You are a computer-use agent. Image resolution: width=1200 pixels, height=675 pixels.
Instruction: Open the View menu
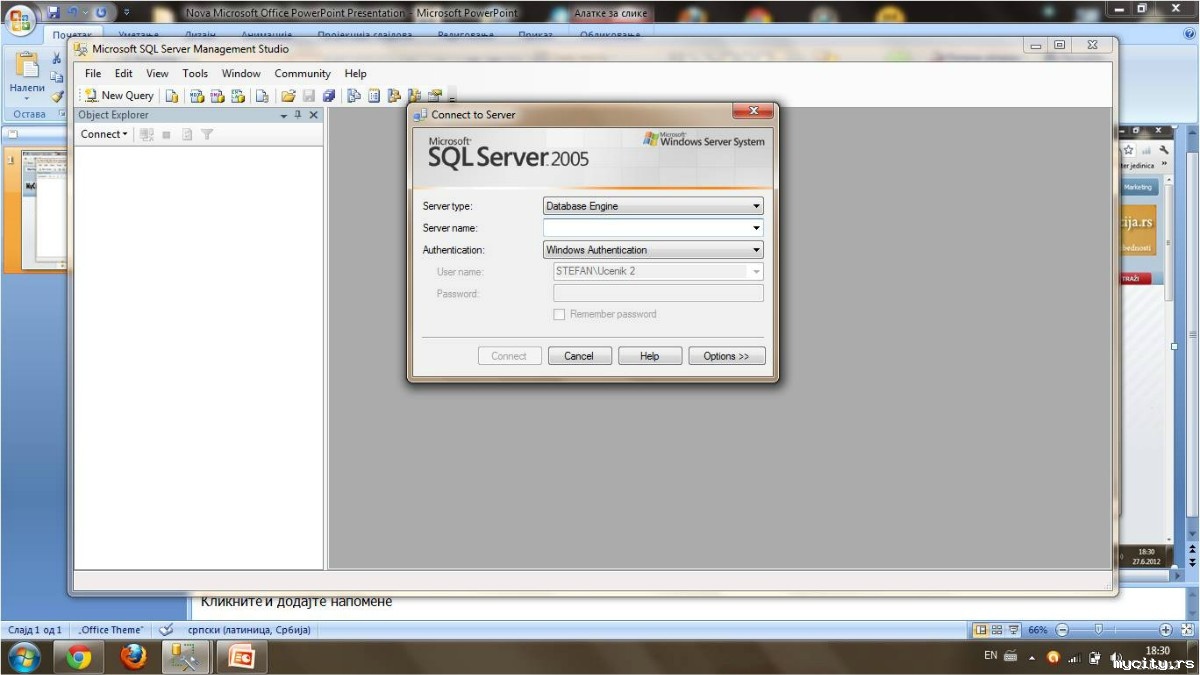pos(158,73)
